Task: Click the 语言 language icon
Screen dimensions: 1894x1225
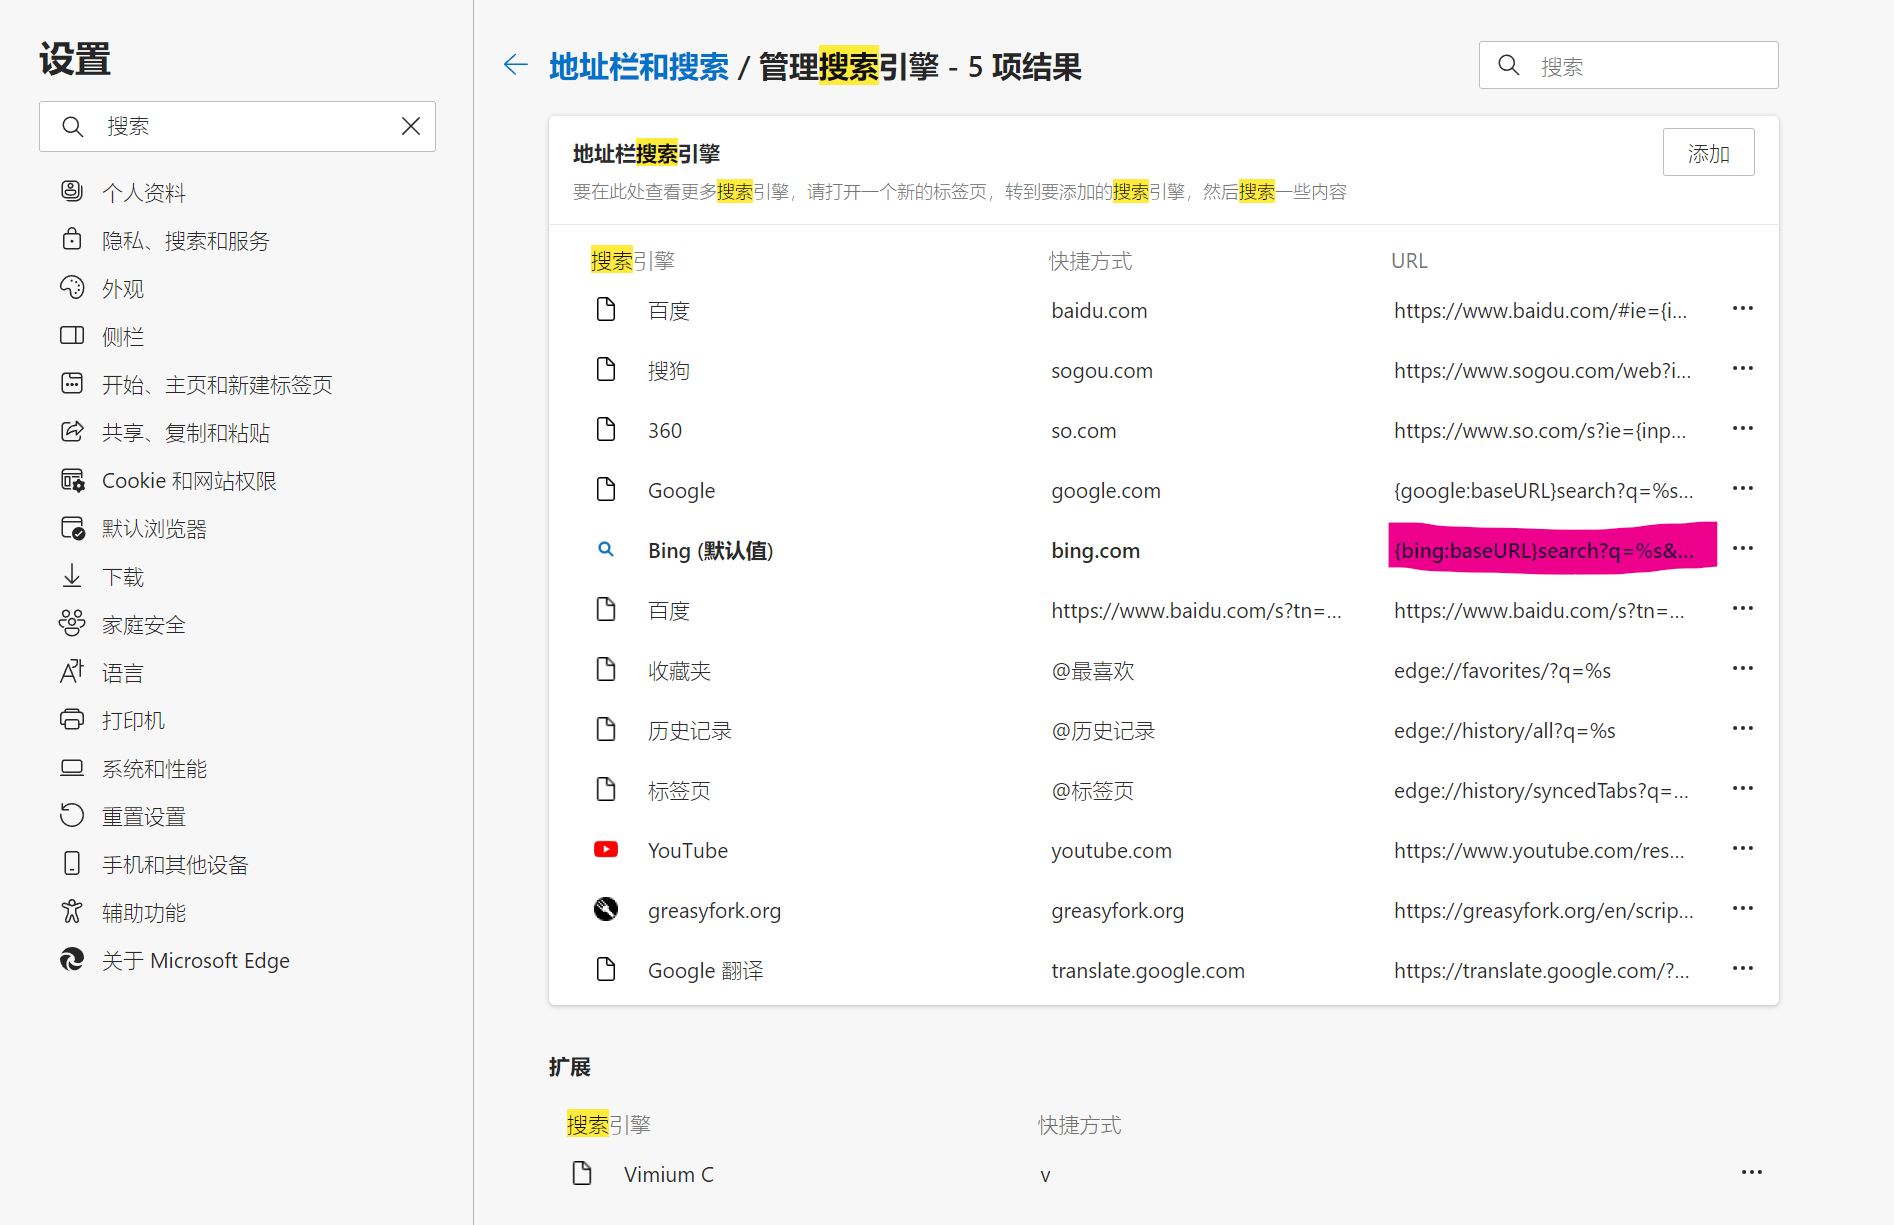Action: [72, 673]
